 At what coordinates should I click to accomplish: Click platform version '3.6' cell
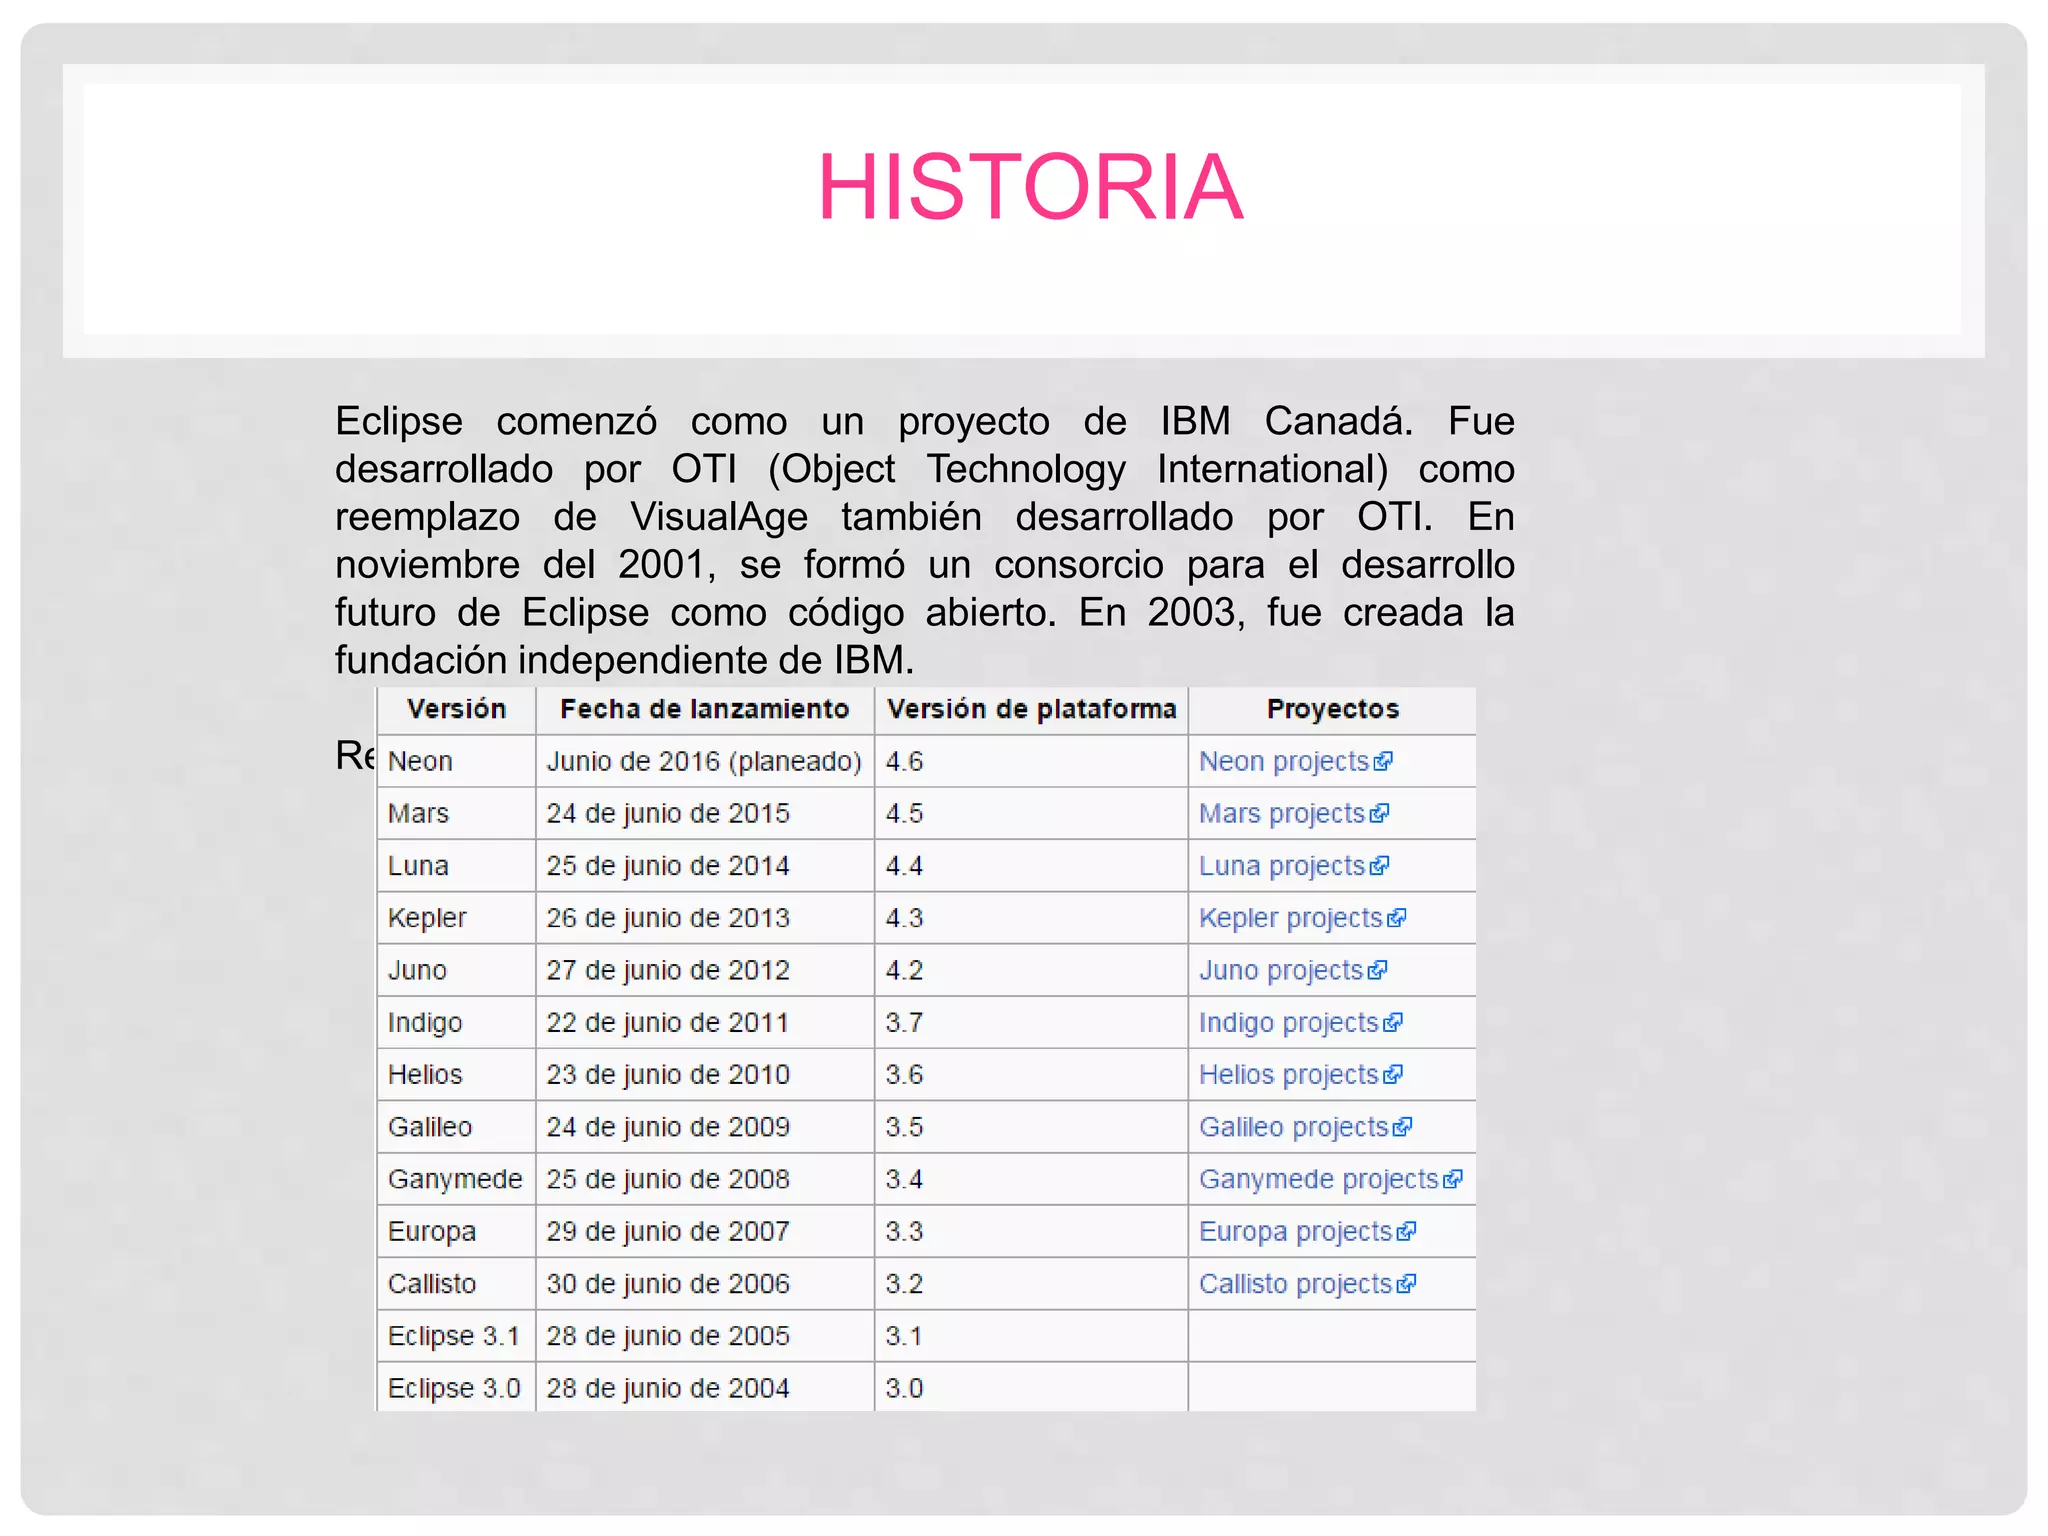pyautogui.click(x=1031, y=1075)
